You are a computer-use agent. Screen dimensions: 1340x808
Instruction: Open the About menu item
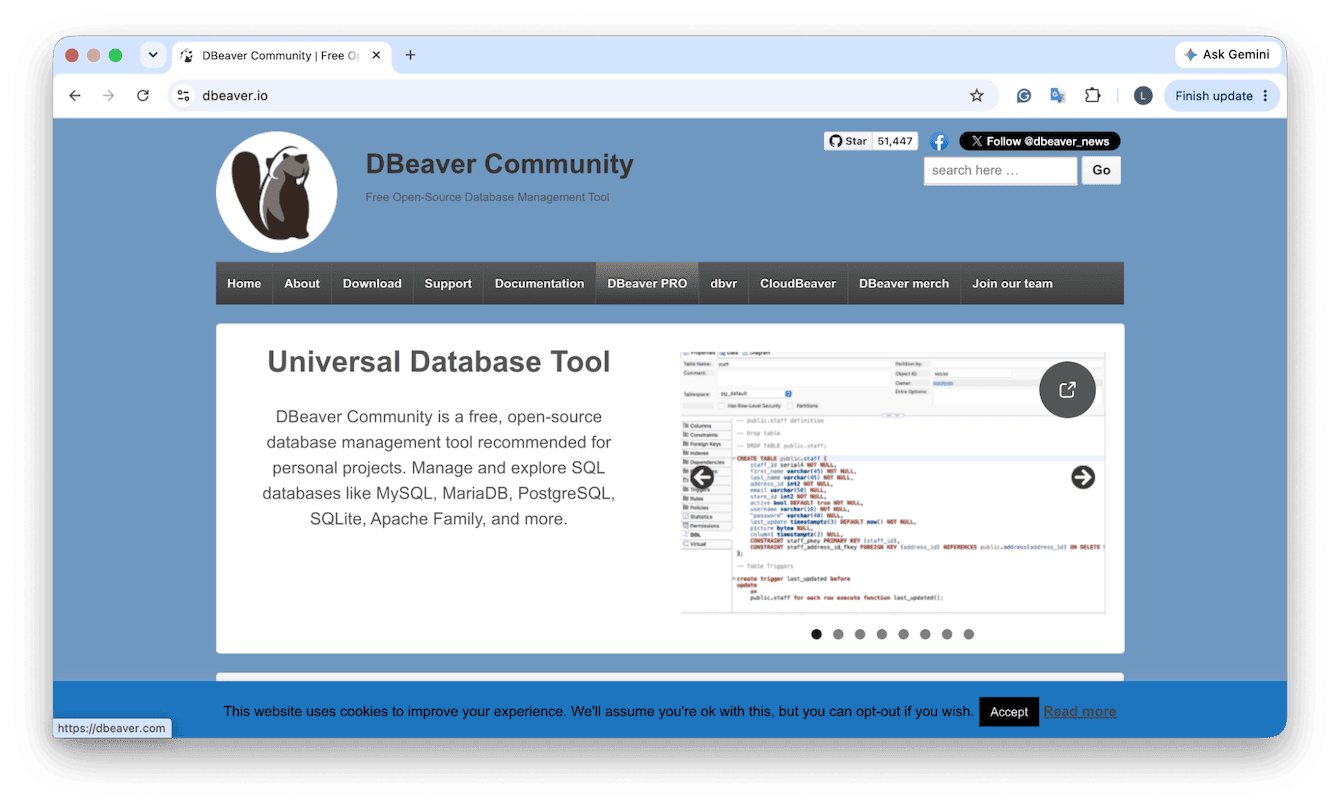pos(302,284)
